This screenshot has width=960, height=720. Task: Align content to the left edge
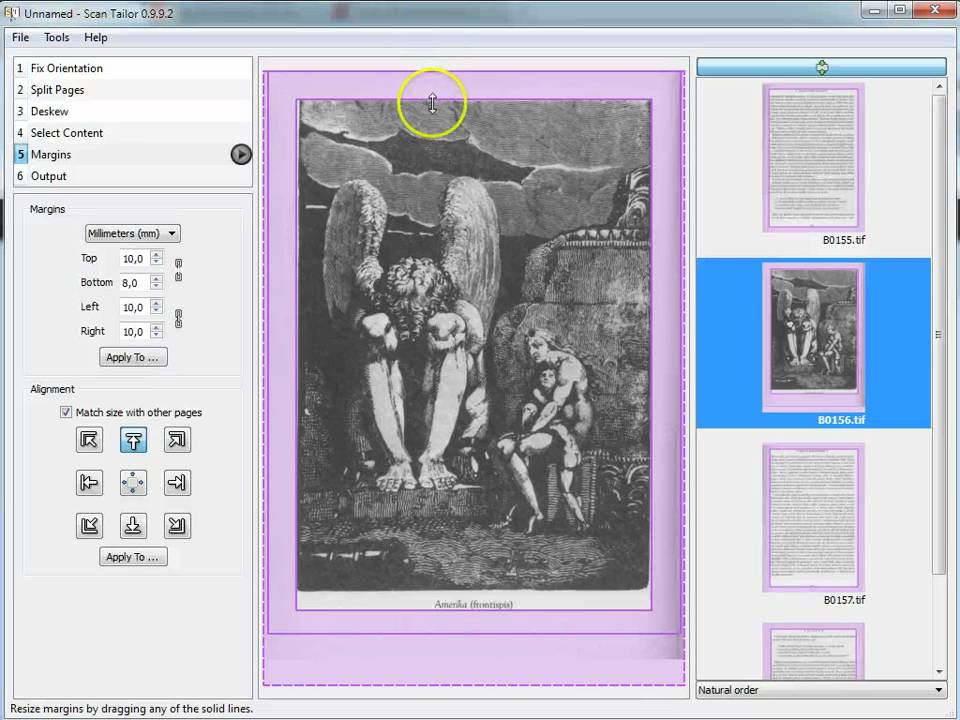coord(89,482)
